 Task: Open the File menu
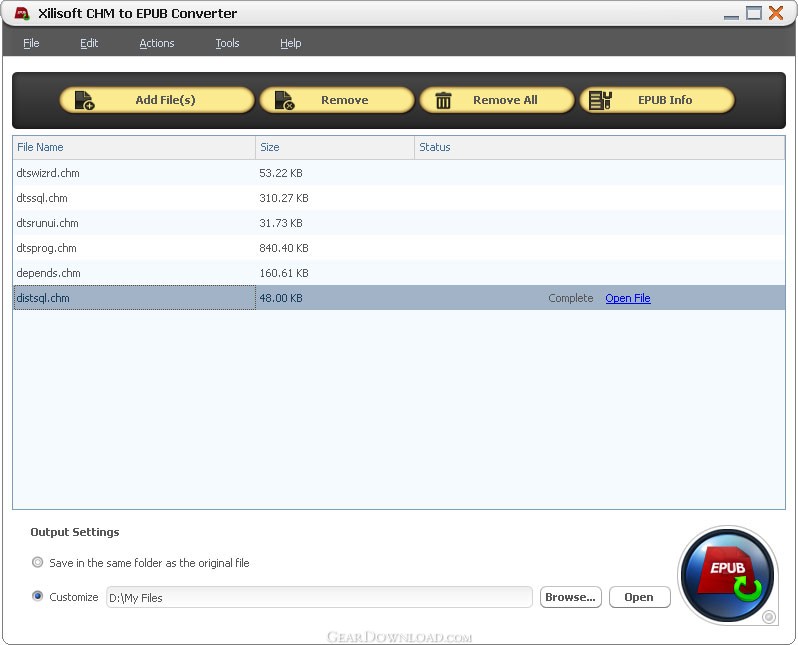point(31,43)
